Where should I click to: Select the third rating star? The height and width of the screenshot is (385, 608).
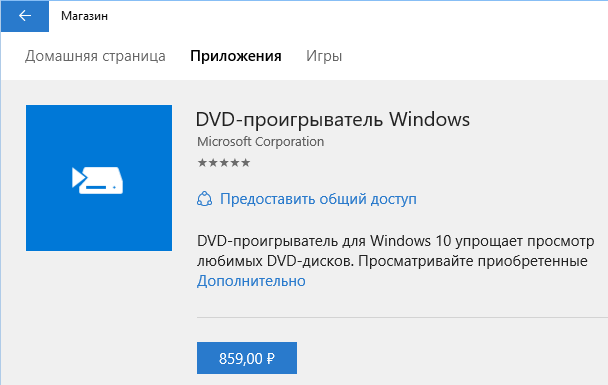click(x=224, y=162)
